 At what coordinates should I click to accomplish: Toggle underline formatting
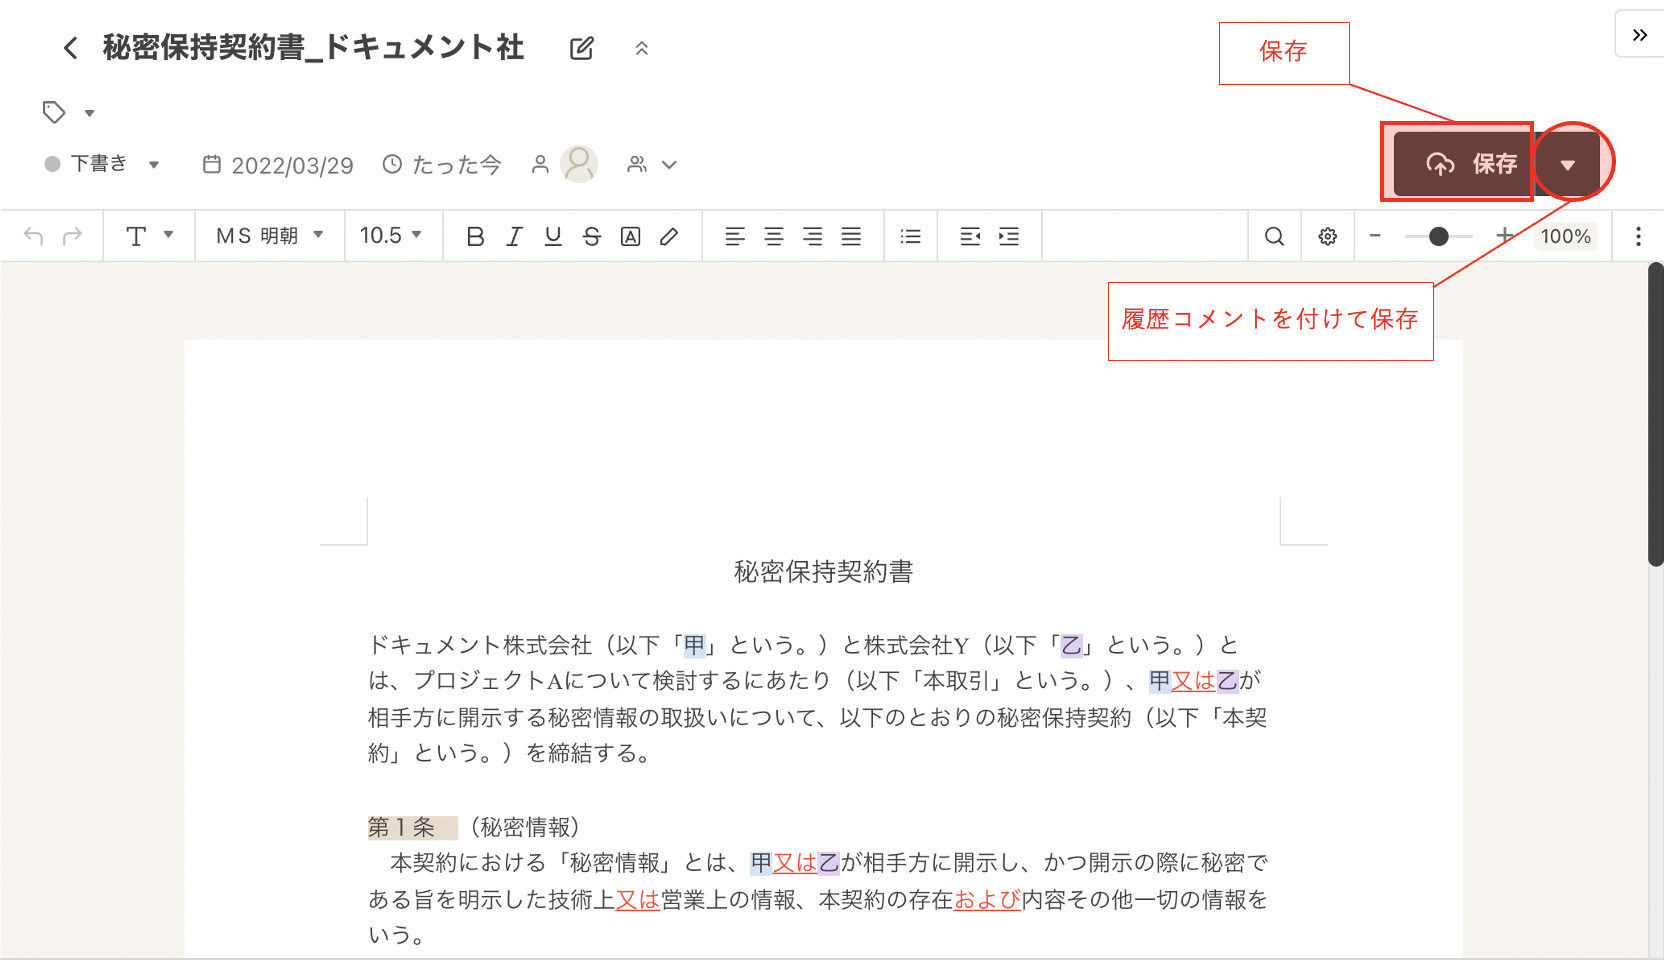[x=553, y=237]
